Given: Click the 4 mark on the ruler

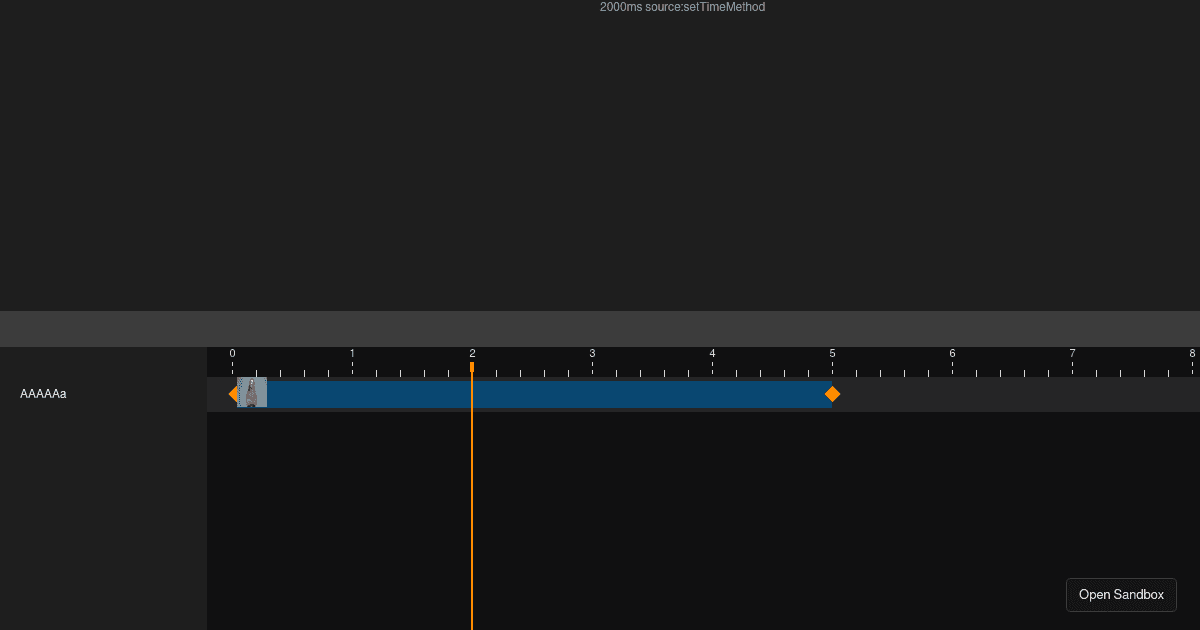Looking at the screenshot, I should pyautogui.click(x=712, y=353).
